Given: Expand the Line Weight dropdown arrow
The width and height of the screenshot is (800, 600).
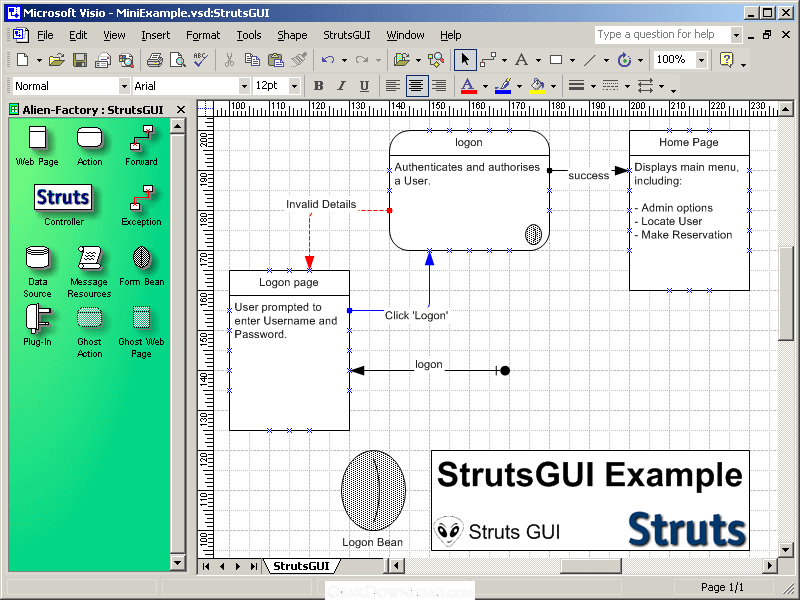Looking at the screenshot, I should tap(593, 86).
